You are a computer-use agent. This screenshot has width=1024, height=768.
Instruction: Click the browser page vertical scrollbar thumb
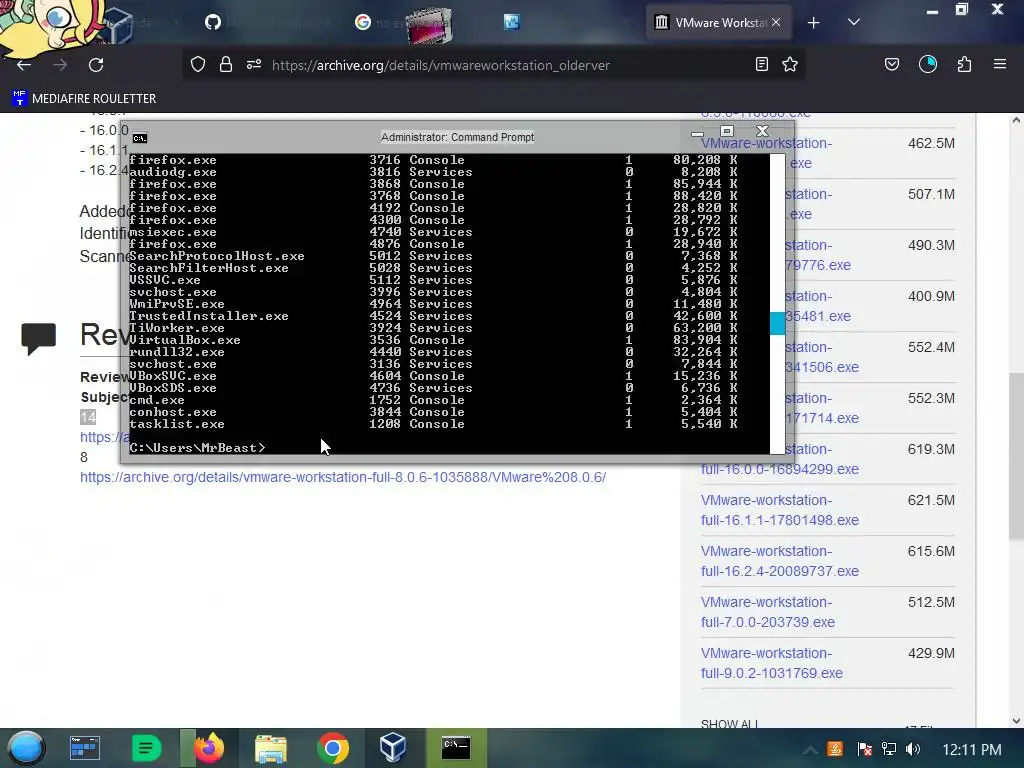tap(1016, 456)
